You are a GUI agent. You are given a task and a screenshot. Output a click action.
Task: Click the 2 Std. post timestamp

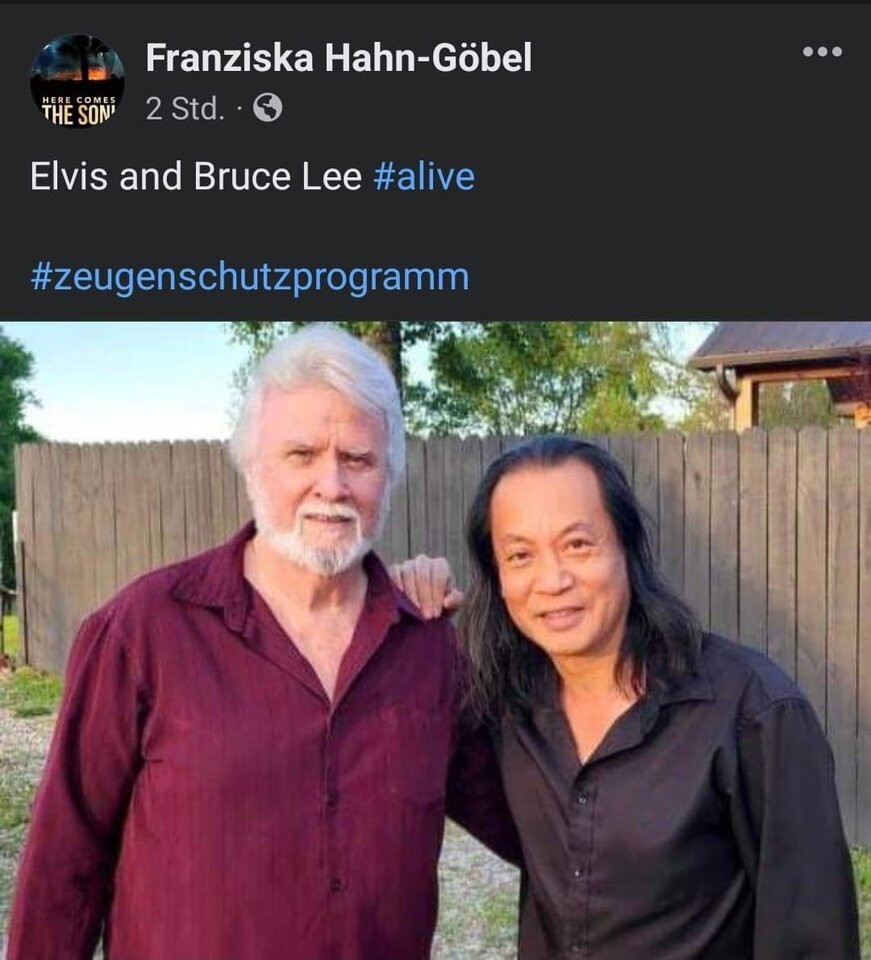pyautogui.click(x=185, y=108)
